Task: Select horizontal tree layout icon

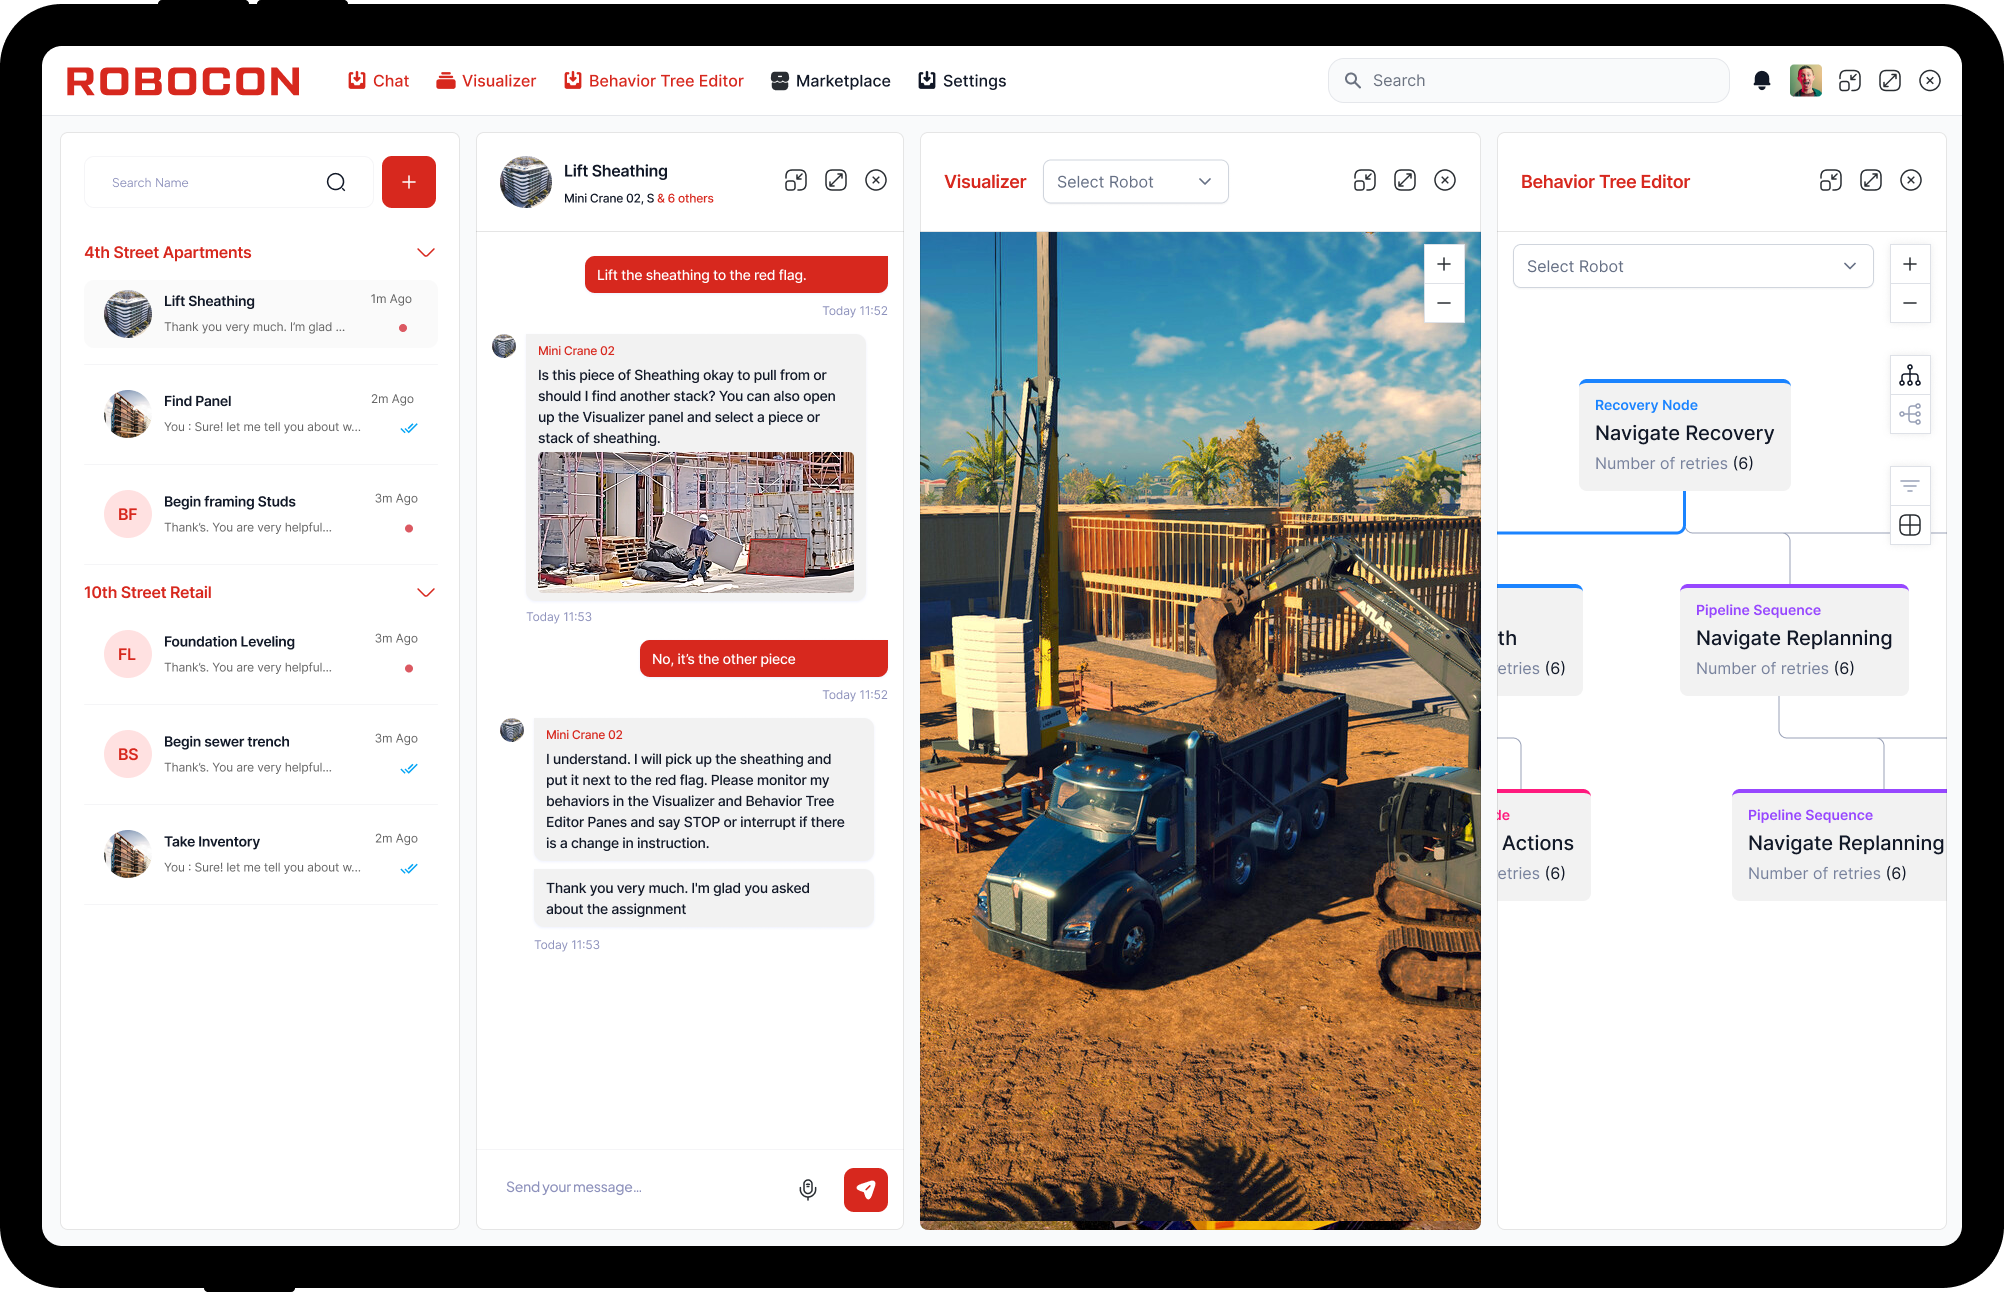Action: pos(1909,414)
